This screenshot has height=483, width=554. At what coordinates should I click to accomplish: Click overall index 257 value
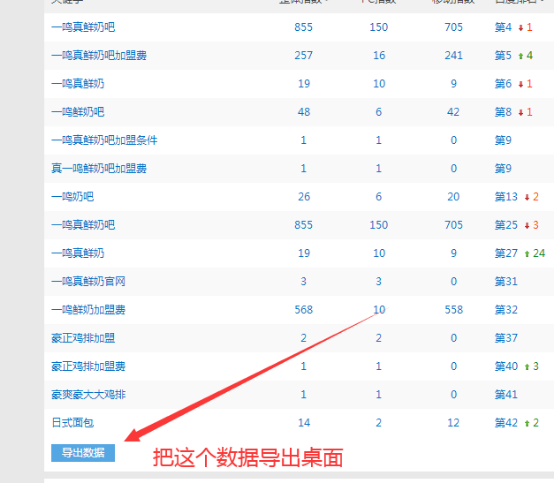tap(303, 55)
